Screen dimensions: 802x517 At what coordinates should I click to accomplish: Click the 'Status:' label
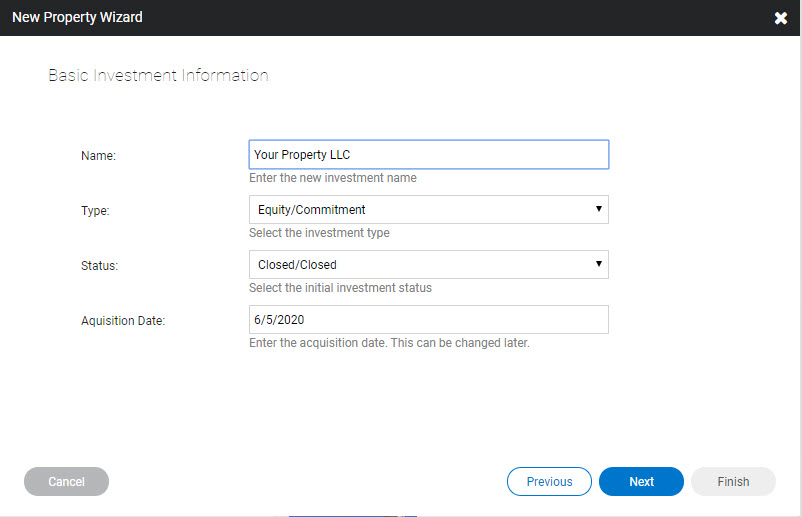coord(100,266)
